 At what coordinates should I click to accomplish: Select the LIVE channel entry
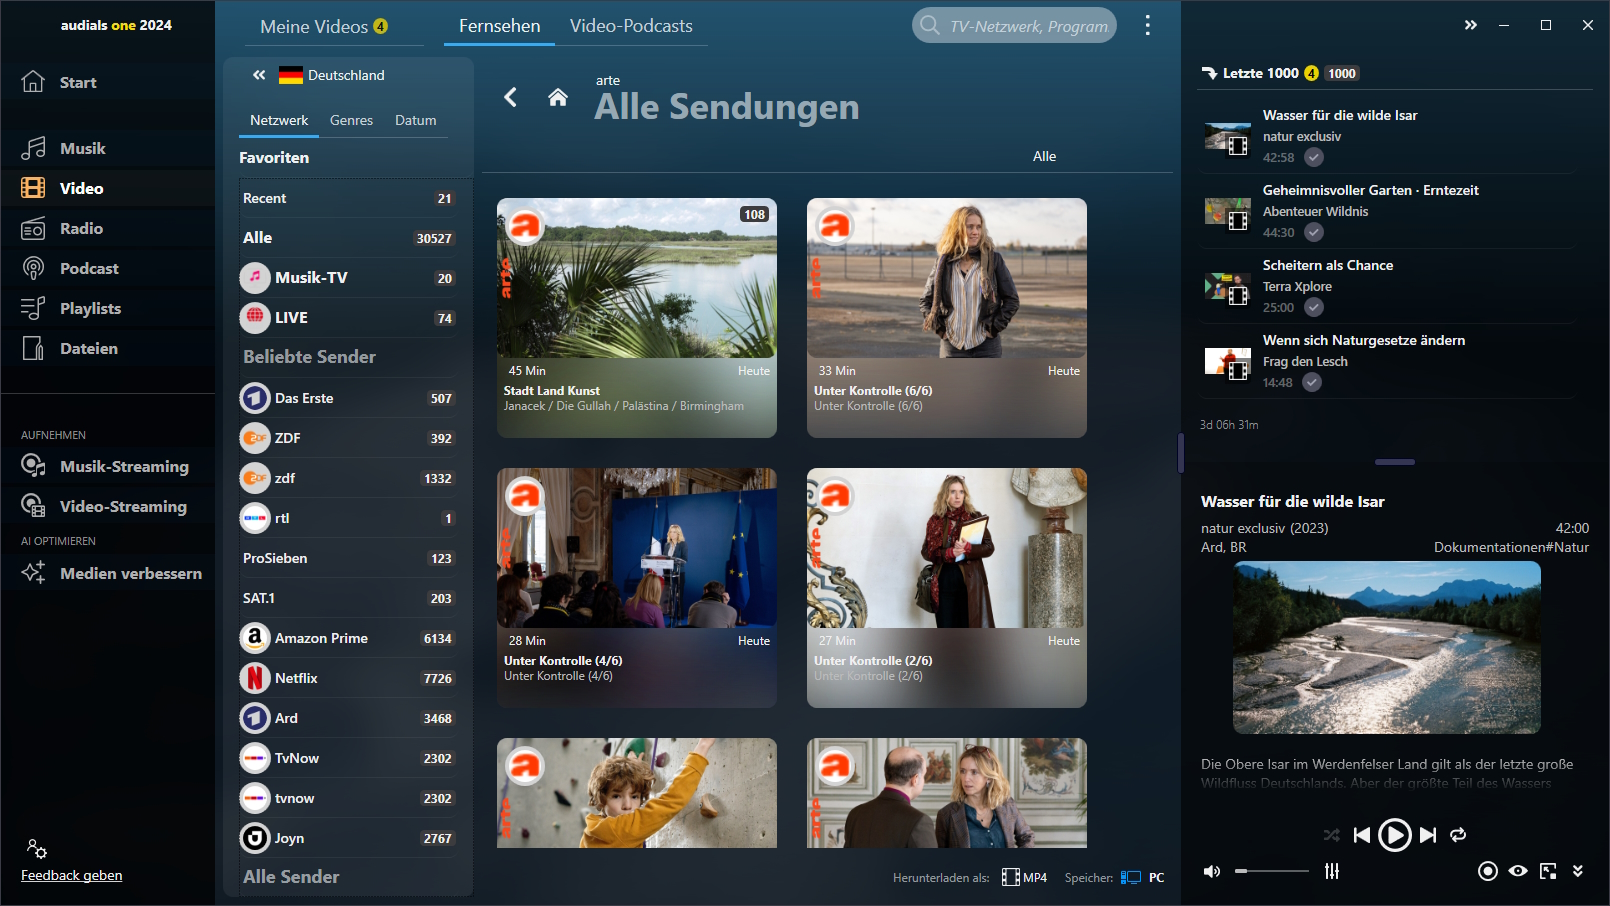pyautogui.click(x=347, y=318)
